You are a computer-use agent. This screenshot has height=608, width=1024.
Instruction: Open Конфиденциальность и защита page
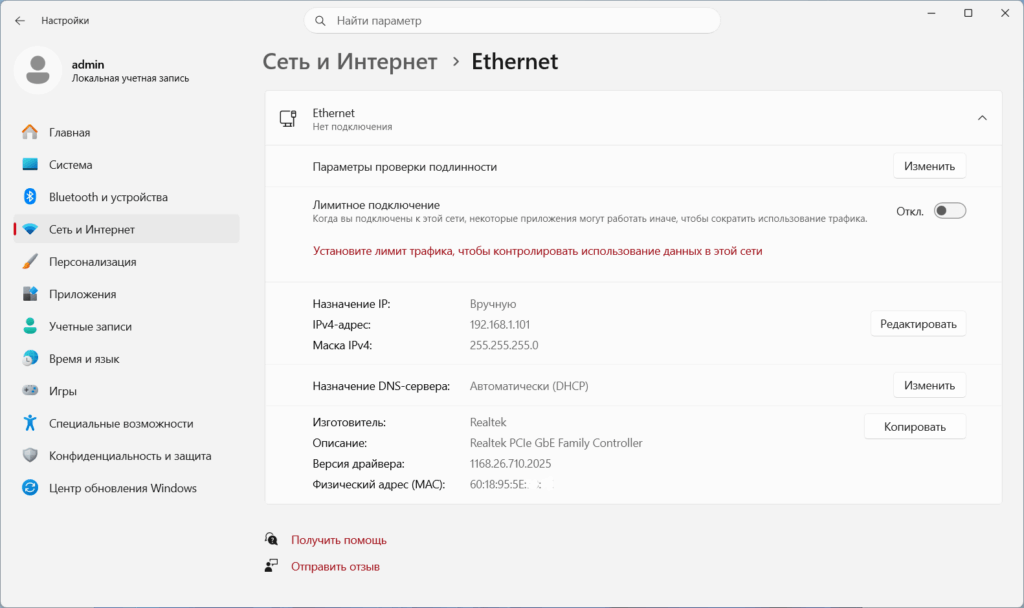click(127, 456)
